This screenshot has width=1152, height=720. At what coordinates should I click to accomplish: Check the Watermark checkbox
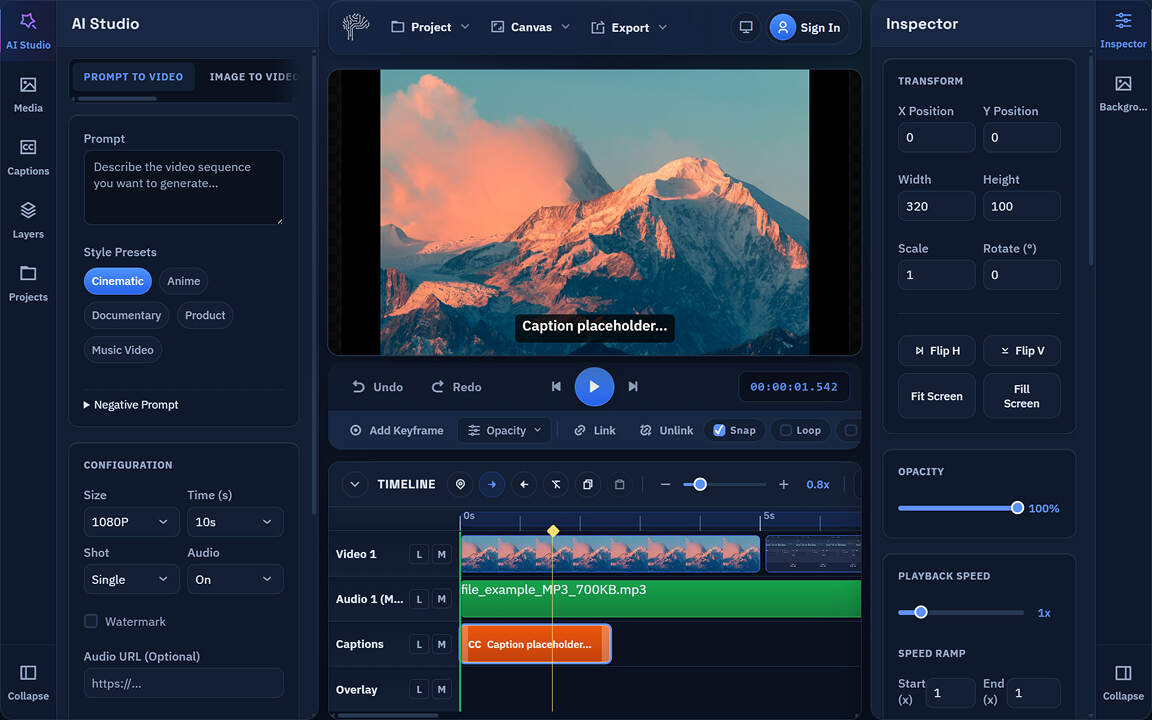(91, 621)
